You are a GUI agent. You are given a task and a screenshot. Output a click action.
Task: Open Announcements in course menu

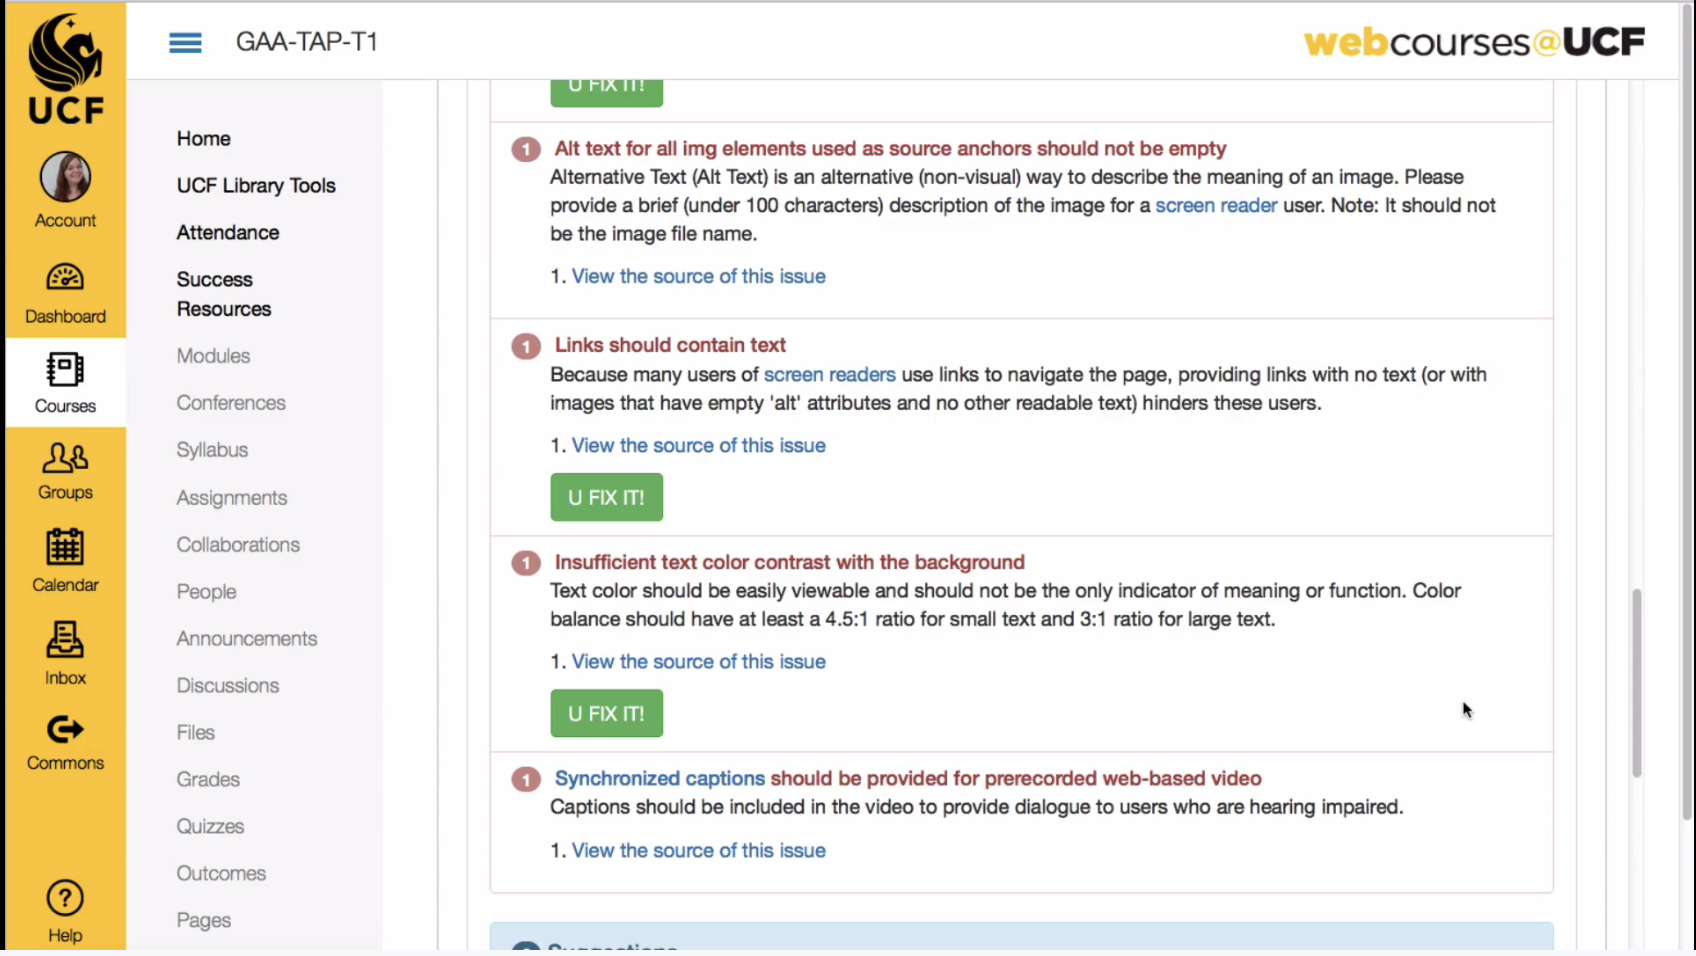[247, 639]
